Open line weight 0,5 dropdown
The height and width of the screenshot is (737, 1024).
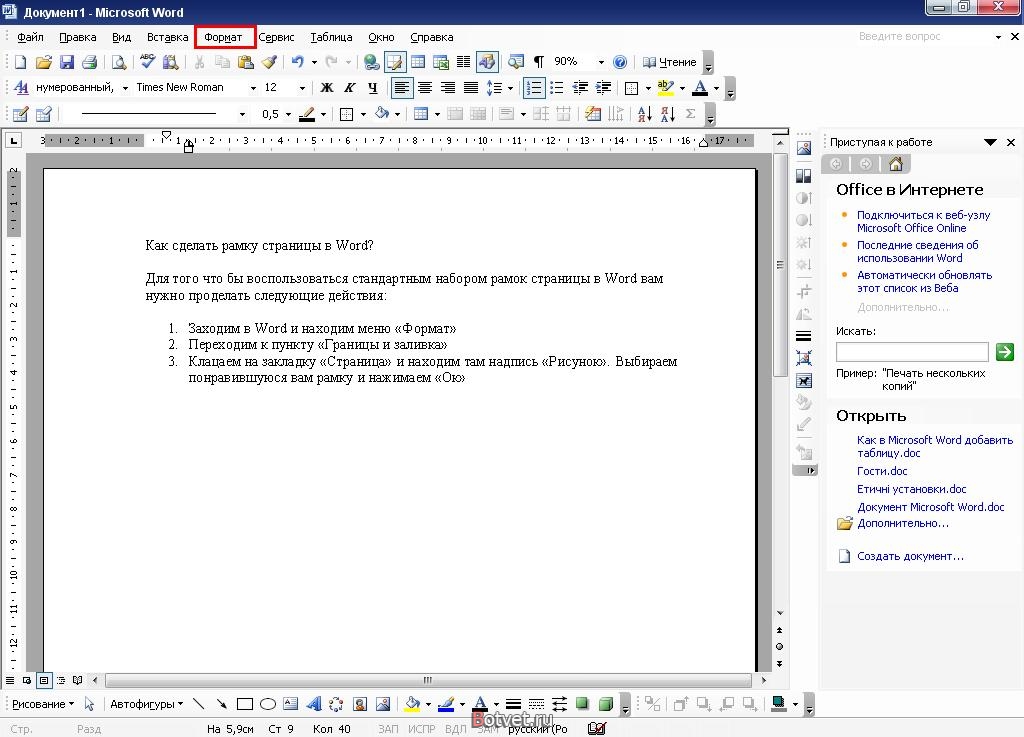point(288,114)
